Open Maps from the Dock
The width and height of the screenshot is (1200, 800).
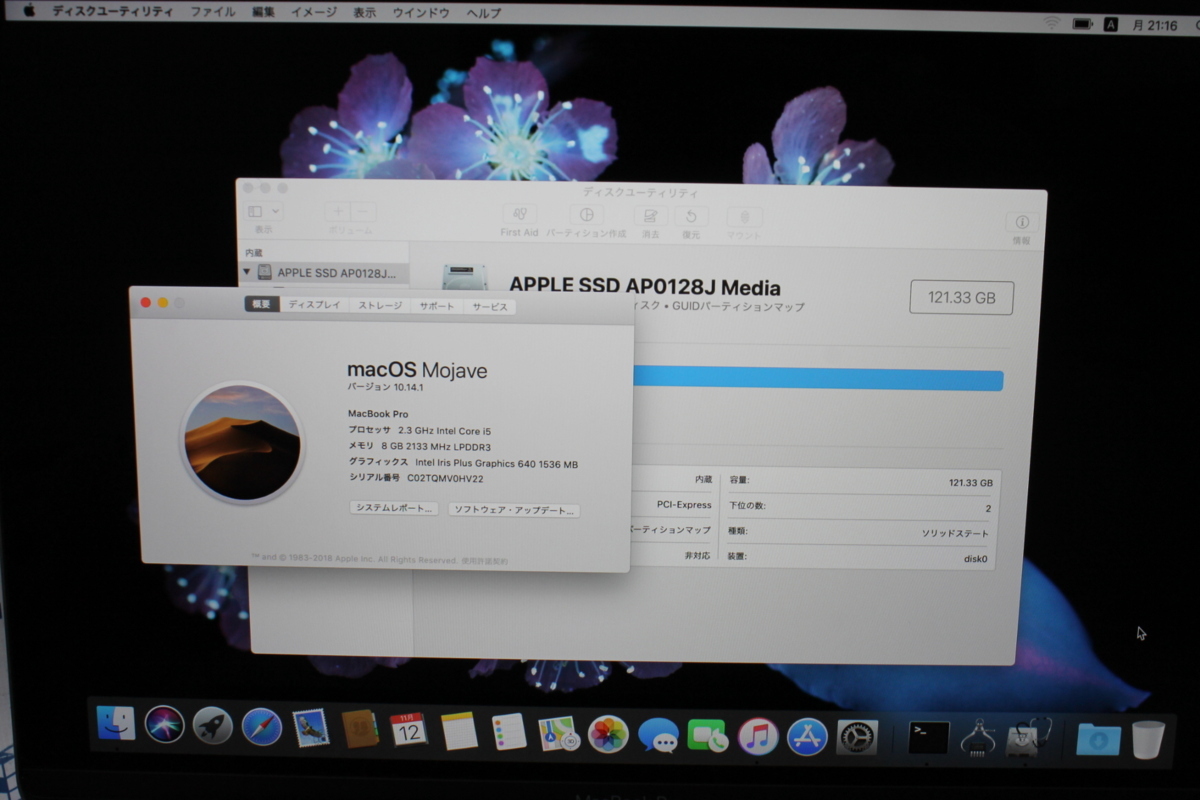coord(558,734)
